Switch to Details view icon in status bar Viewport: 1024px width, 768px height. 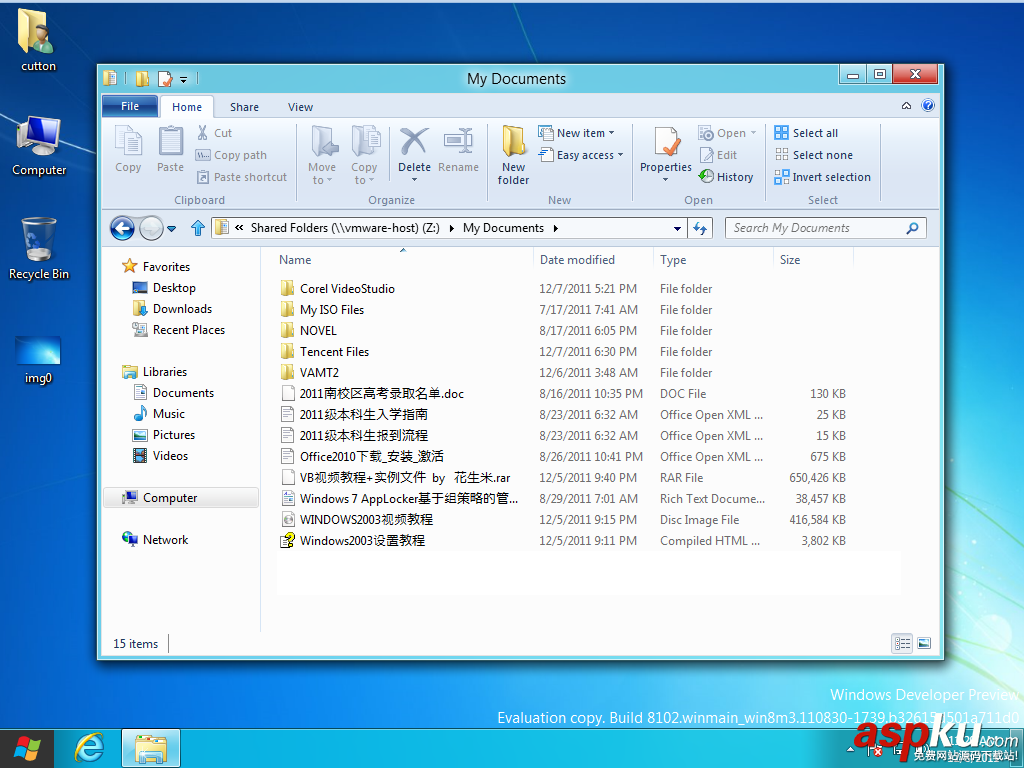pyautogui.click(x=903, y=643)
